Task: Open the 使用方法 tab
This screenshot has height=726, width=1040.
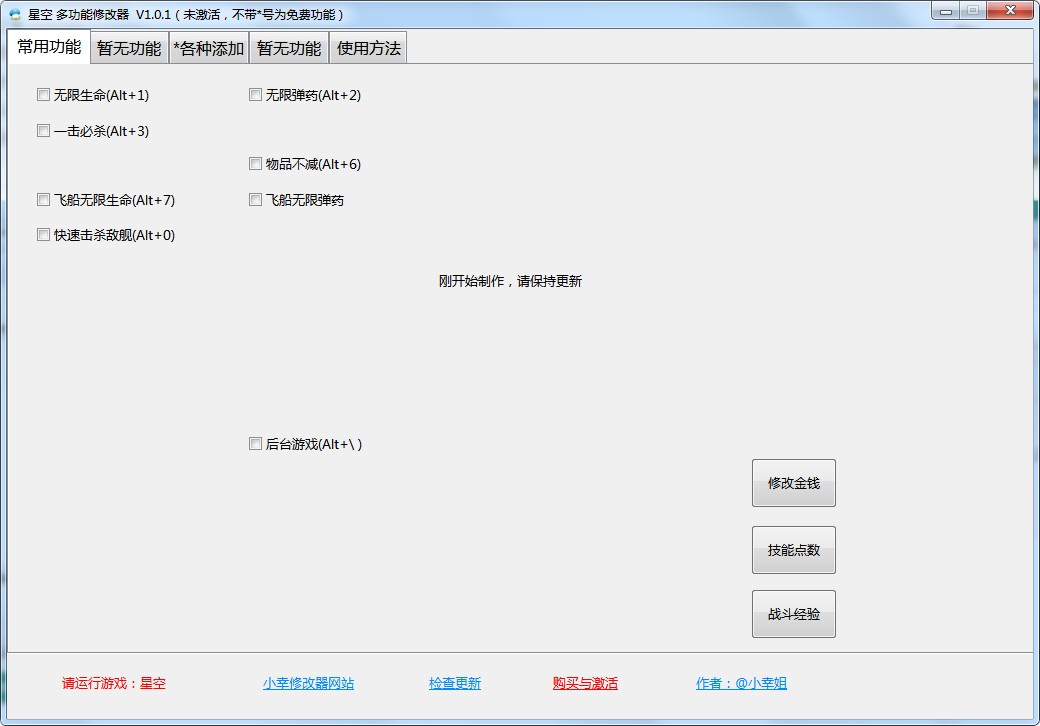Action: (368, 48)
